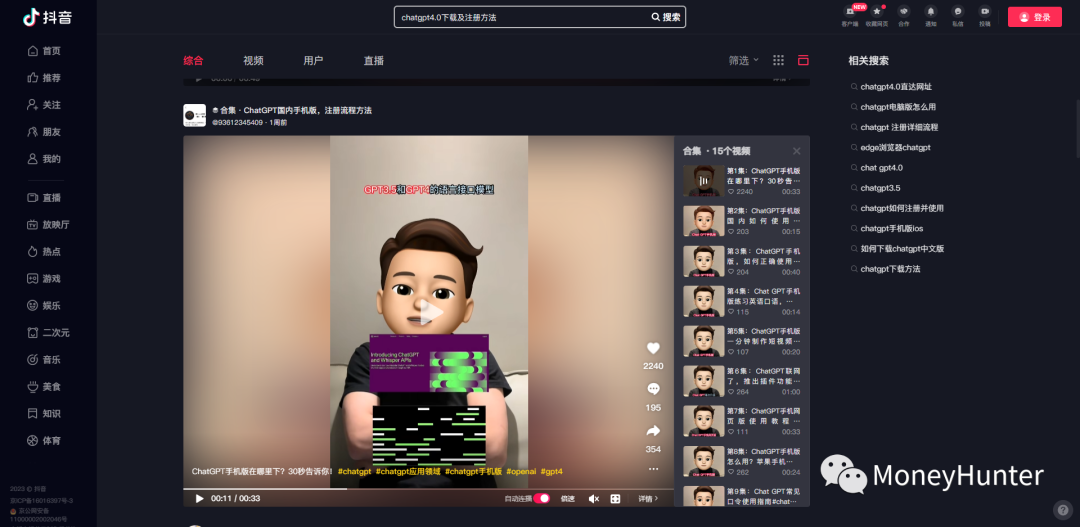
Task: Open the help question mark button
Action: click(x=1062, y=510)
